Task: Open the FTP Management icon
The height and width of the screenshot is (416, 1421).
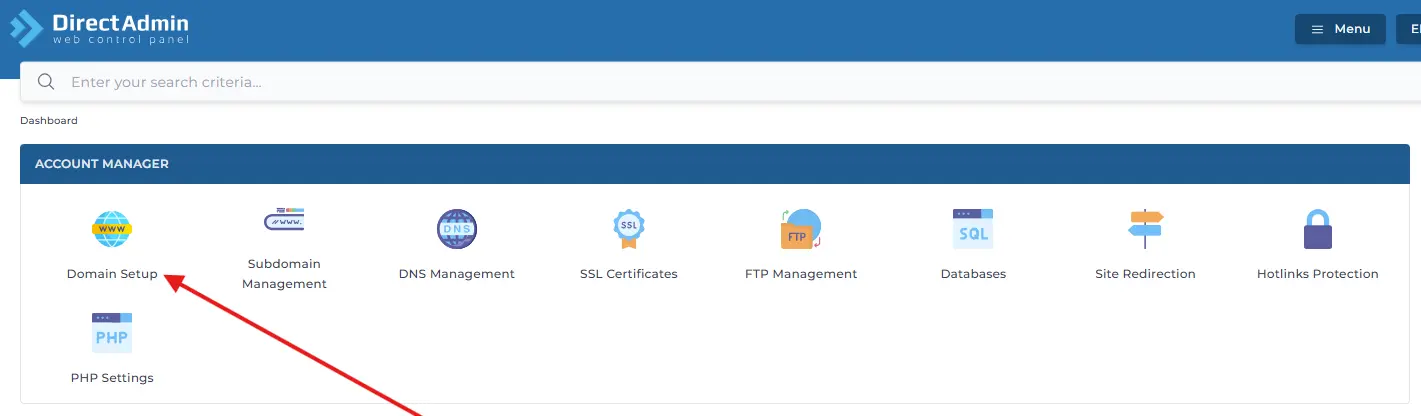Action: (801, 229)
